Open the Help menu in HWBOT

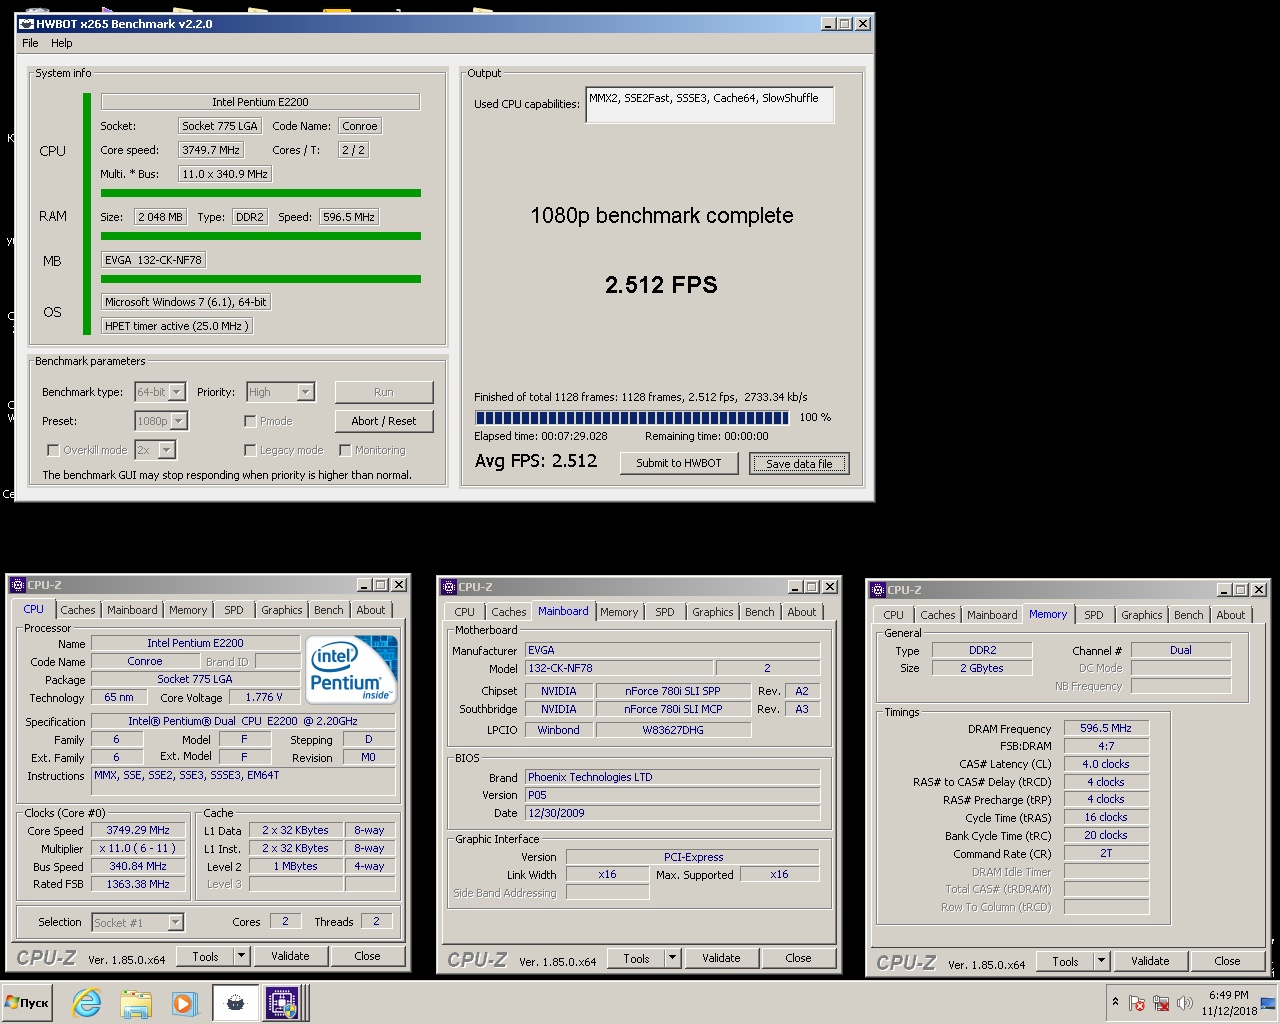62,43
